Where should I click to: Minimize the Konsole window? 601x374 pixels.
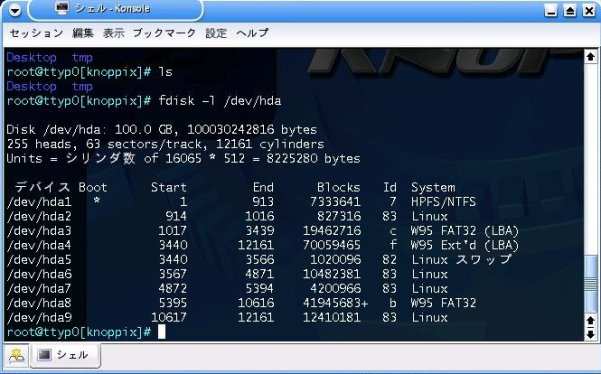point(551,10)
